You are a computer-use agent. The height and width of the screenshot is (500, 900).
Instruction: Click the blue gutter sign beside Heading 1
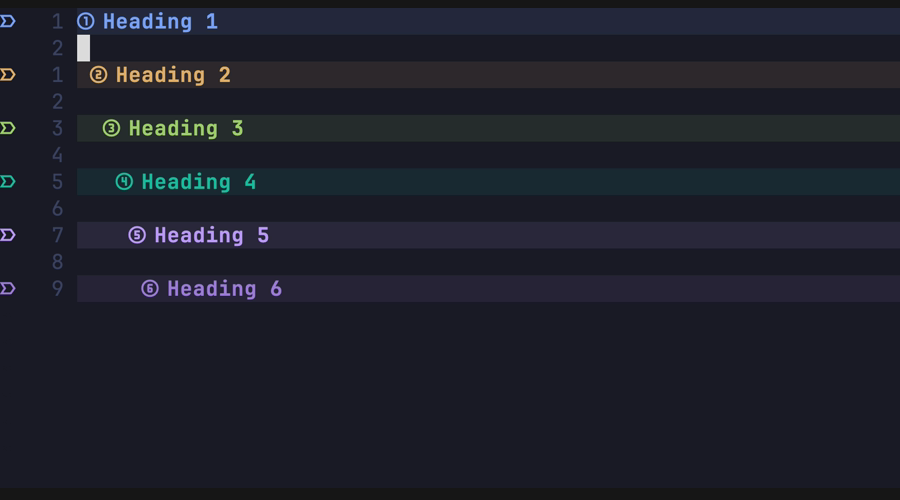[x=8, y=21]
